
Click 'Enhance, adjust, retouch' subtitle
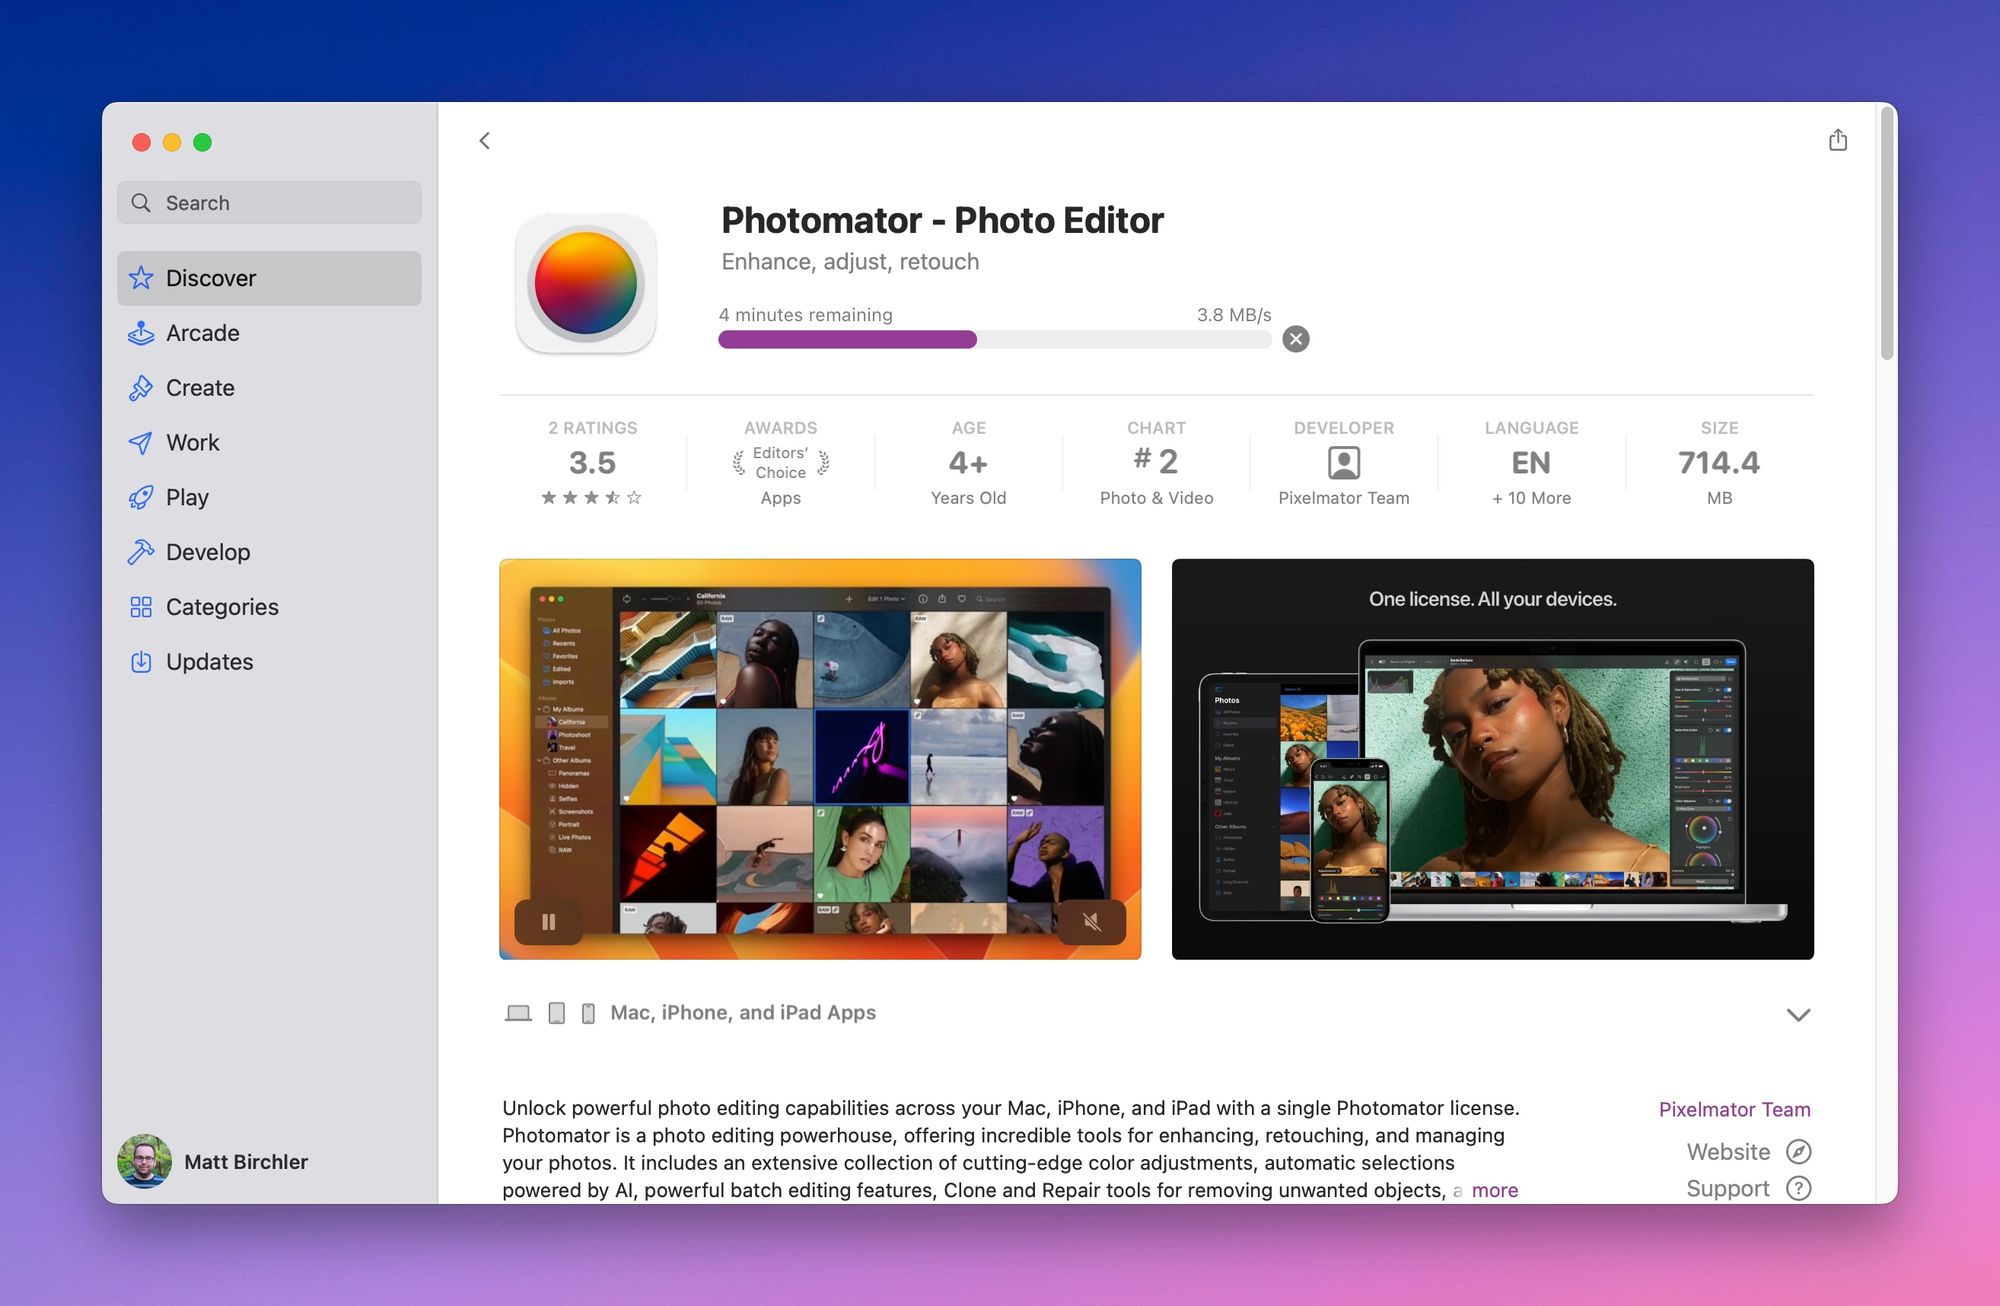850,262
